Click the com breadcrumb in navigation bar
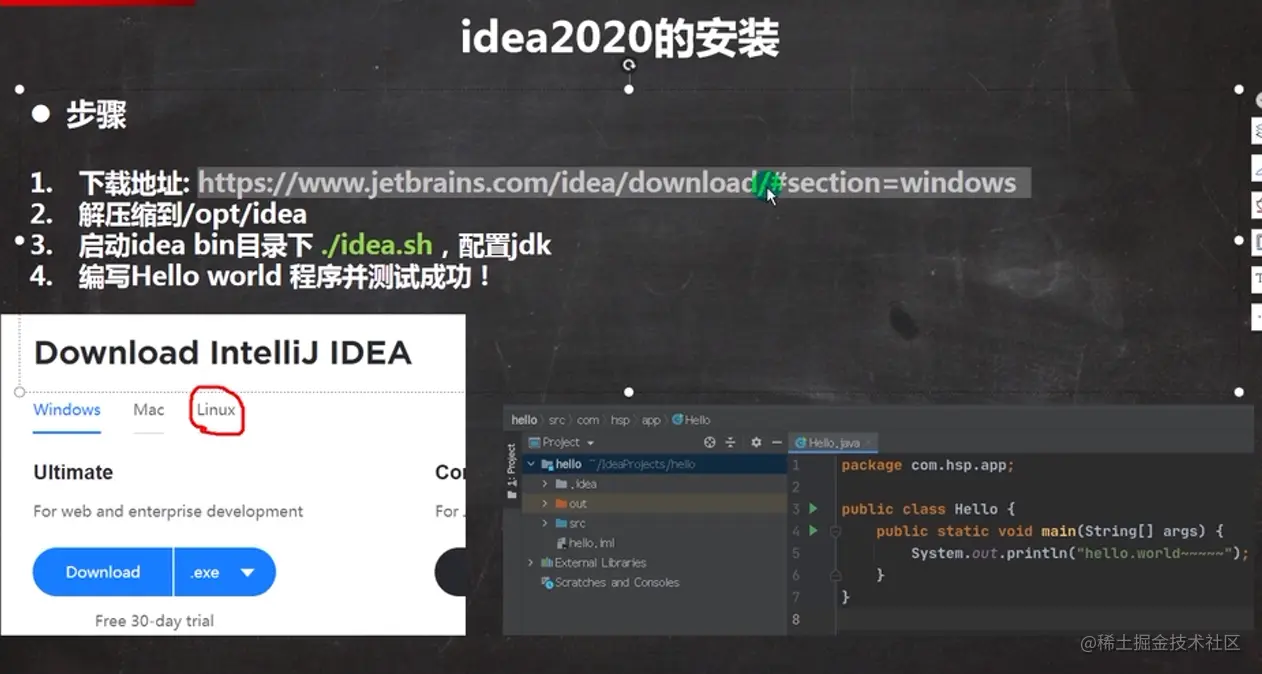The height and width of the screenshot is (674, 1262). pos(588,420)
